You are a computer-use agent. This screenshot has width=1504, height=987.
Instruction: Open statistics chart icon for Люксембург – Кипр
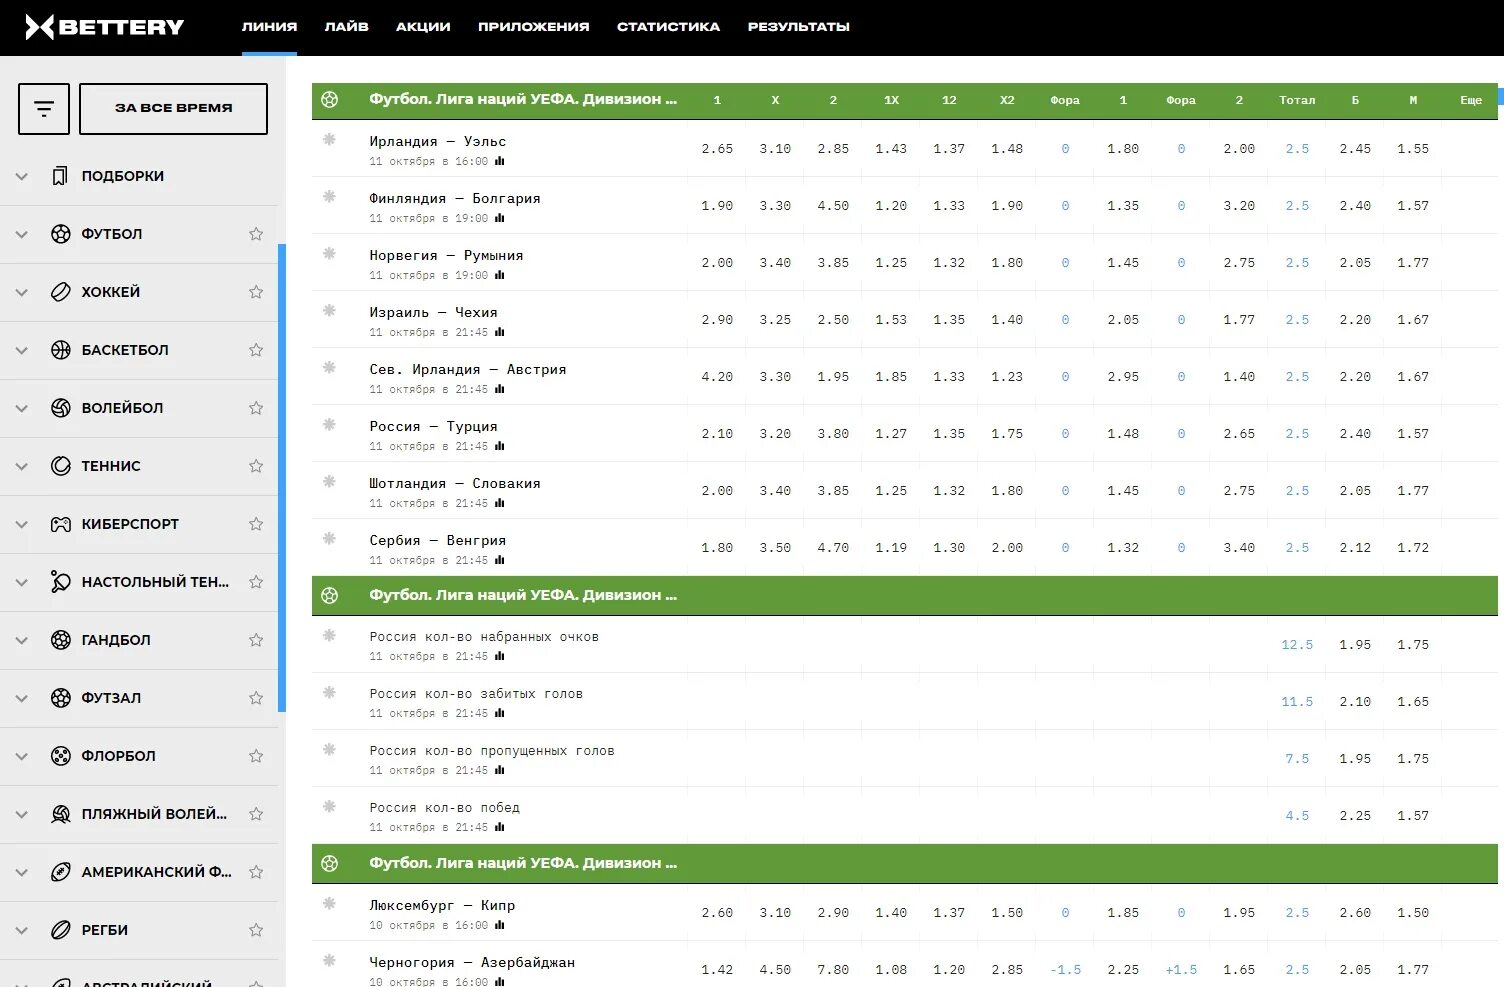(x=499, y=925)
